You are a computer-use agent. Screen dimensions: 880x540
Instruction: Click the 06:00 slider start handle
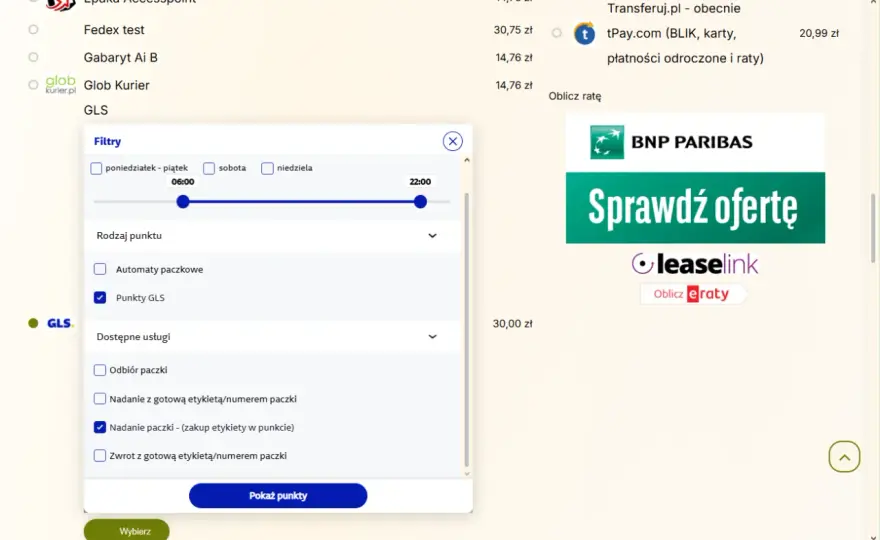click(x=183, y=202)
